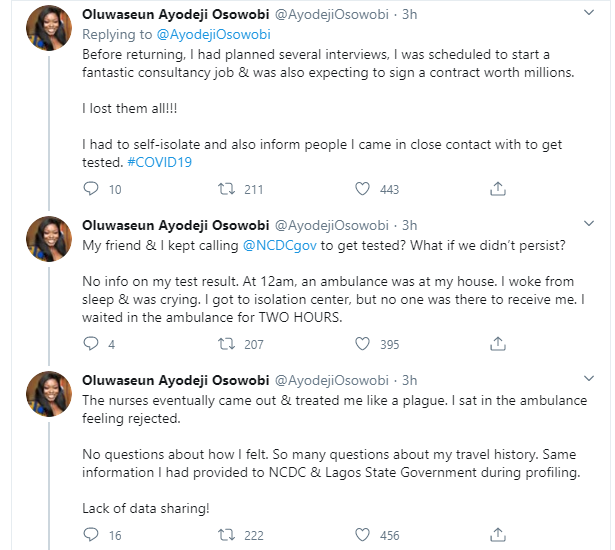Share the ambulance TWO HOURS tweet
This screenshot has width=615, height=550.
click(498, 344)
